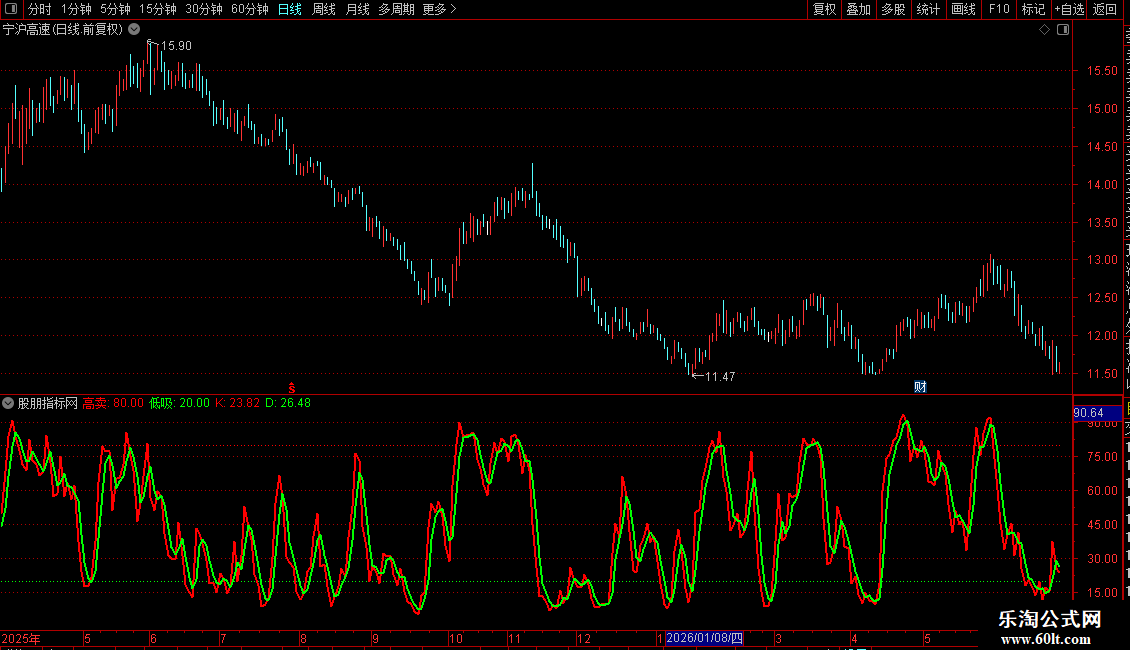Click the K: 23.82 value
Viewport: 1130px width, 650px height.
(237, 403)
